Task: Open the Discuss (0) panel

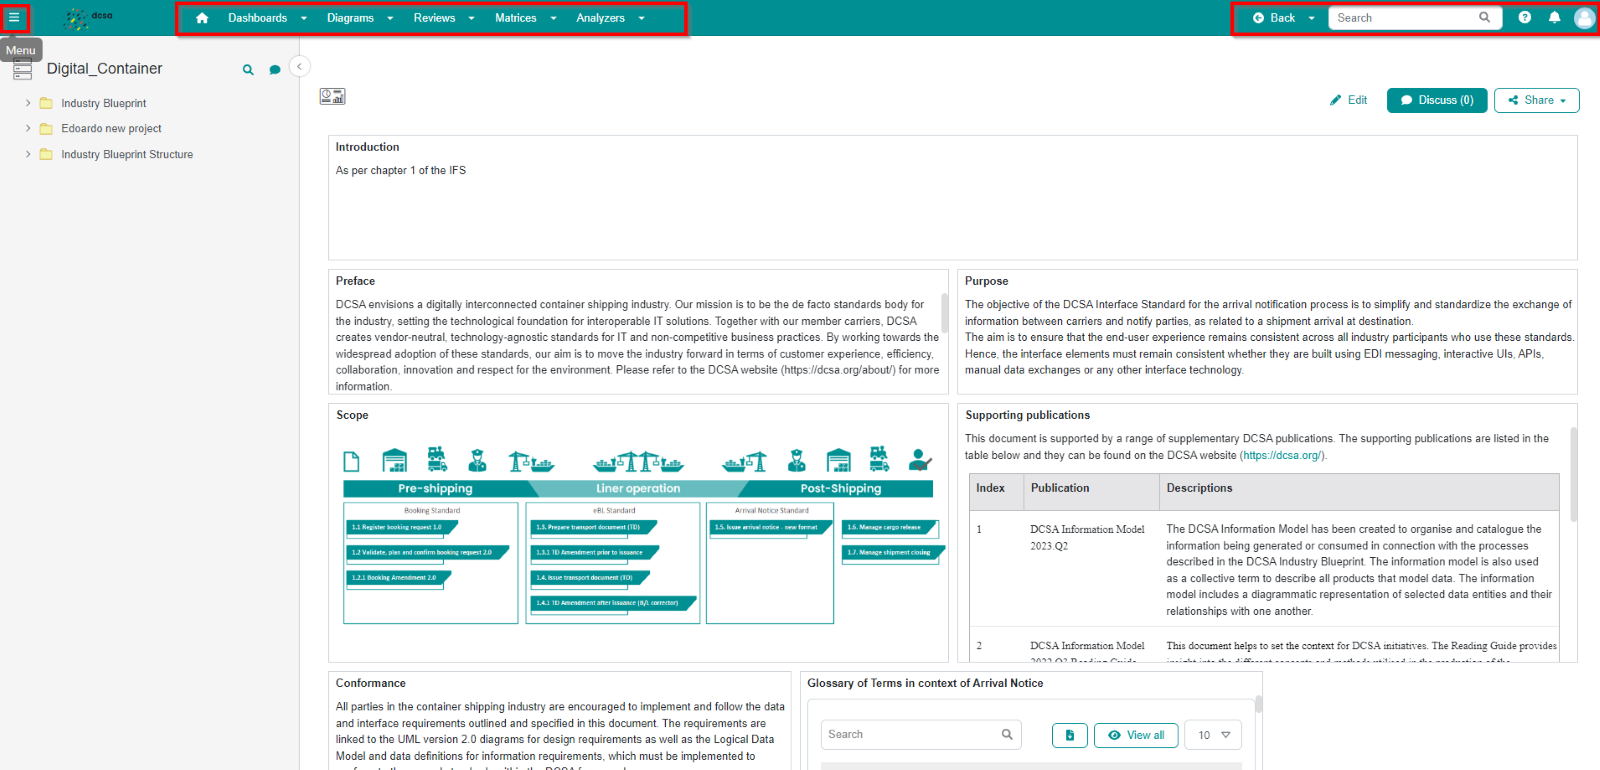Action: pyautogui.click(x=1436, y=100)
